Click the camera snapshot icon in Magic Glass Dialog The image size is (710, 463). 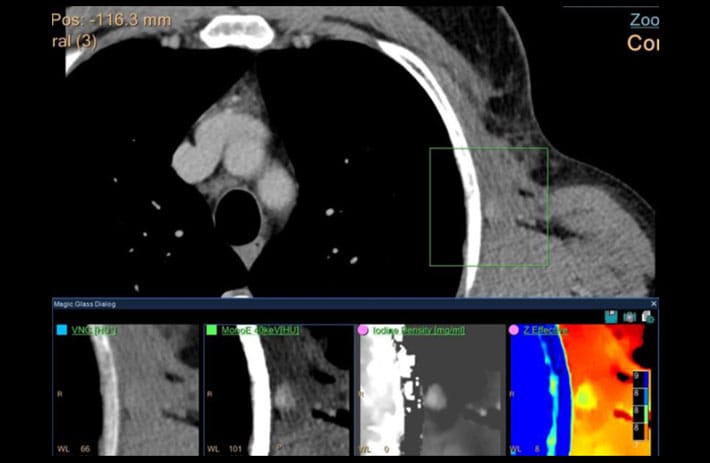(x=629, y=316)
